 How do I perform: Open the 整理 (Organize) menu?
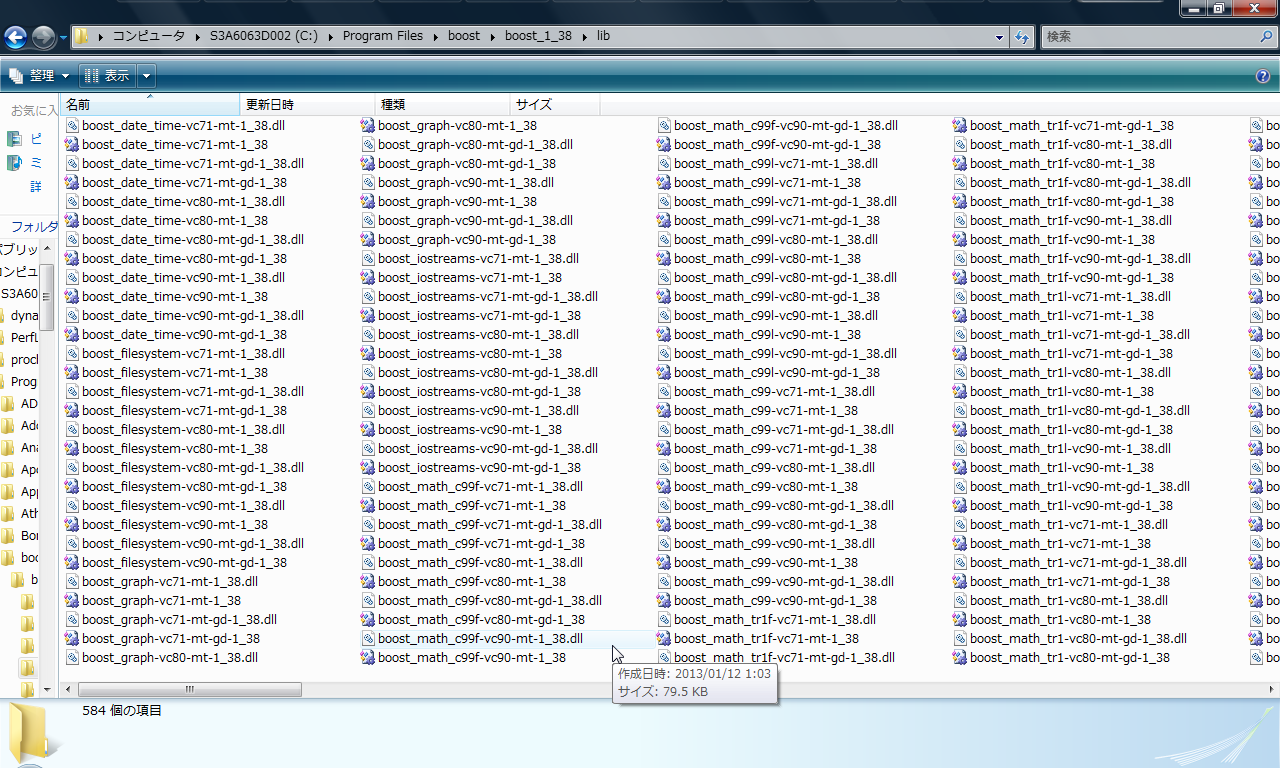[x=40, y=76]
